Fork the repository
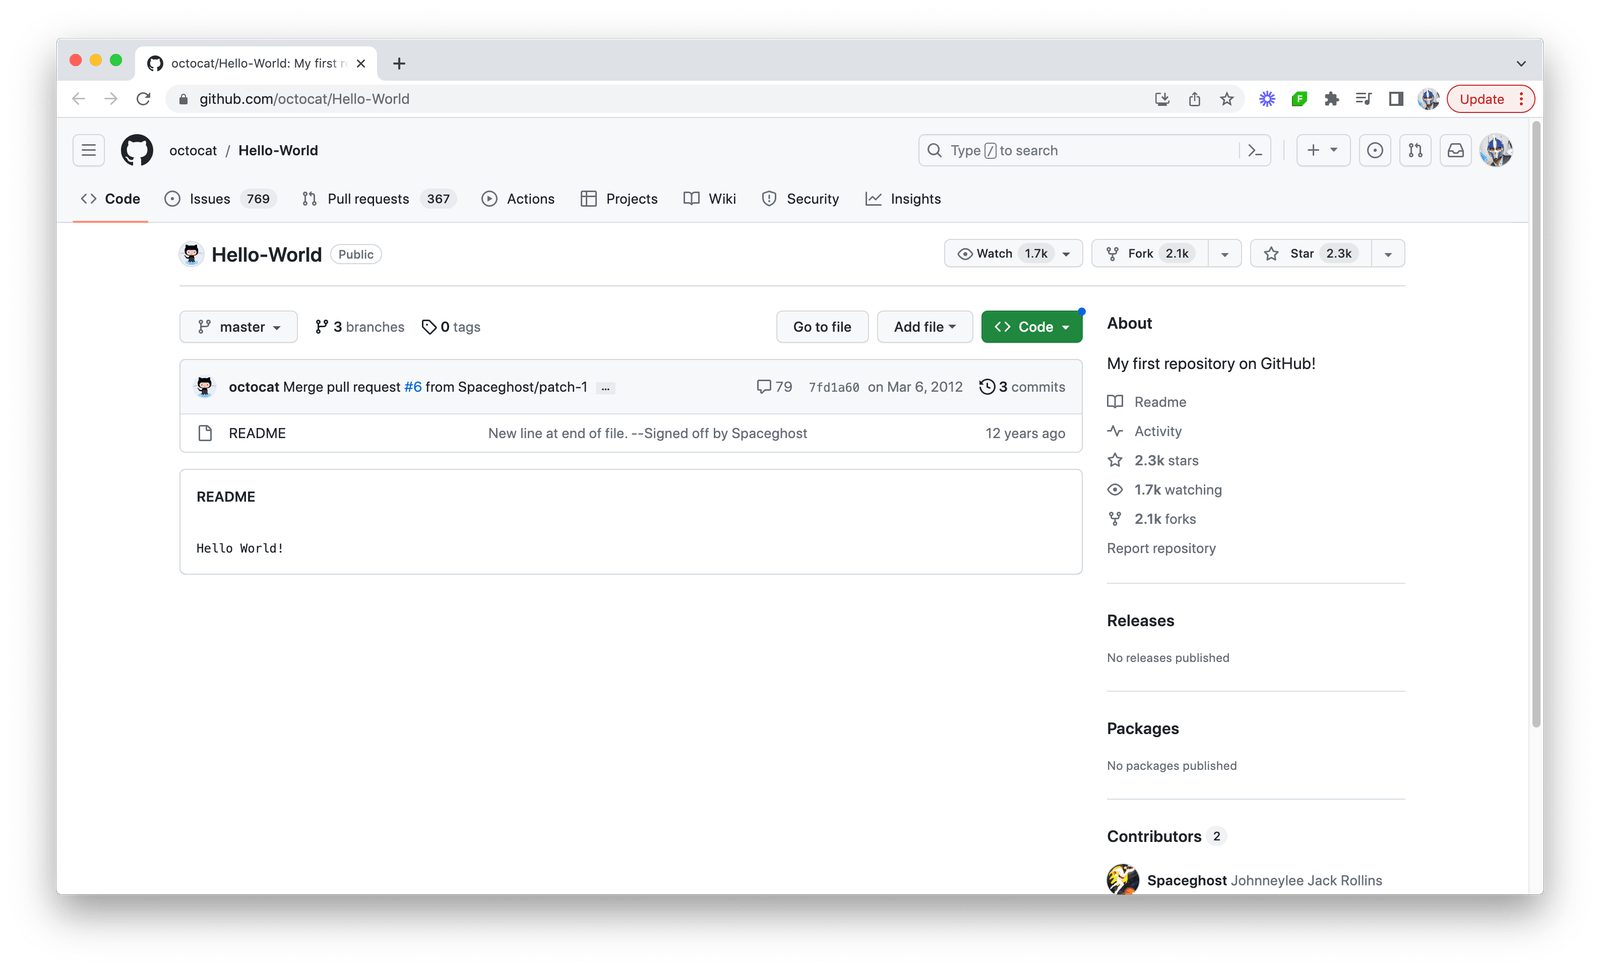 tap(1150, 254)
